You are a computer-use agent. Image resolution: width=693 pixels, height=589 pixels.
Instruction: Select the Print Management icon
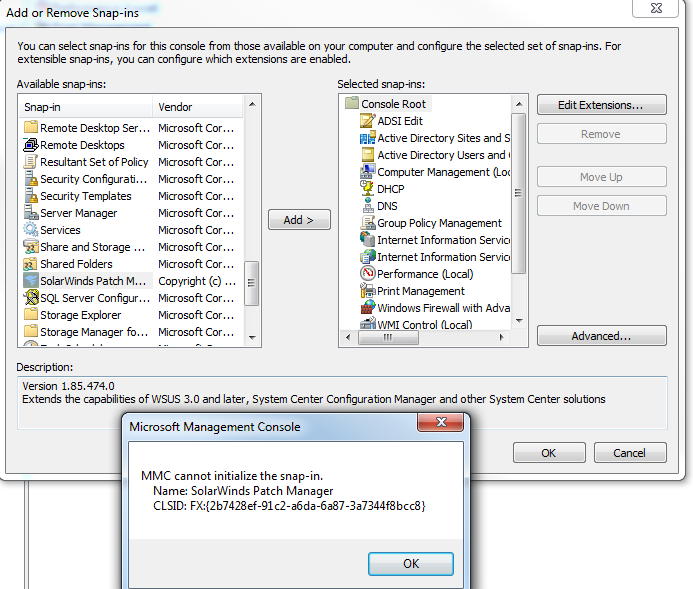[x=367, y=291]
